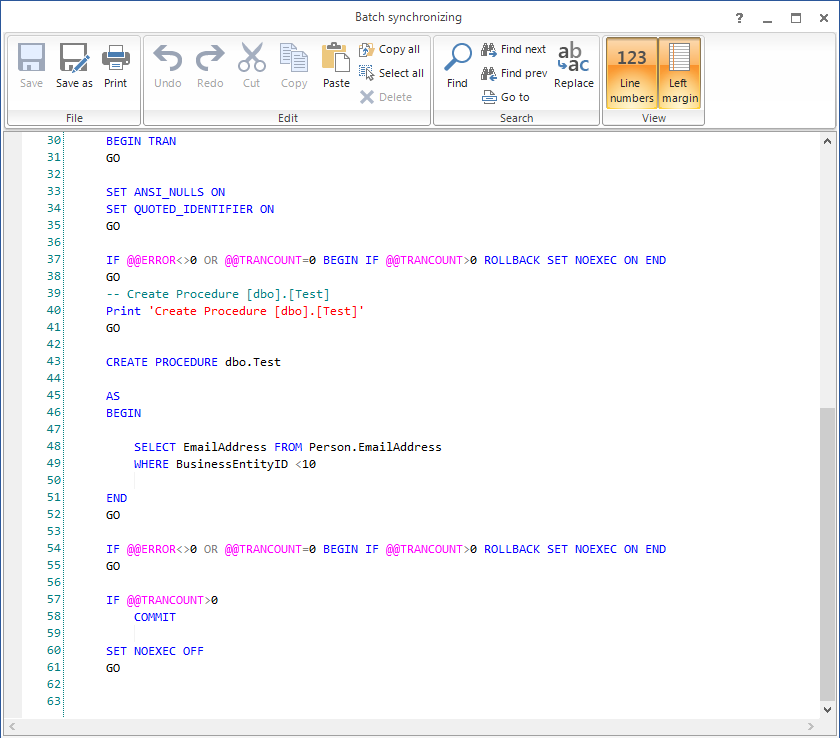
Task: Click Find prev in Search group
Action: (x=513, y=73)
